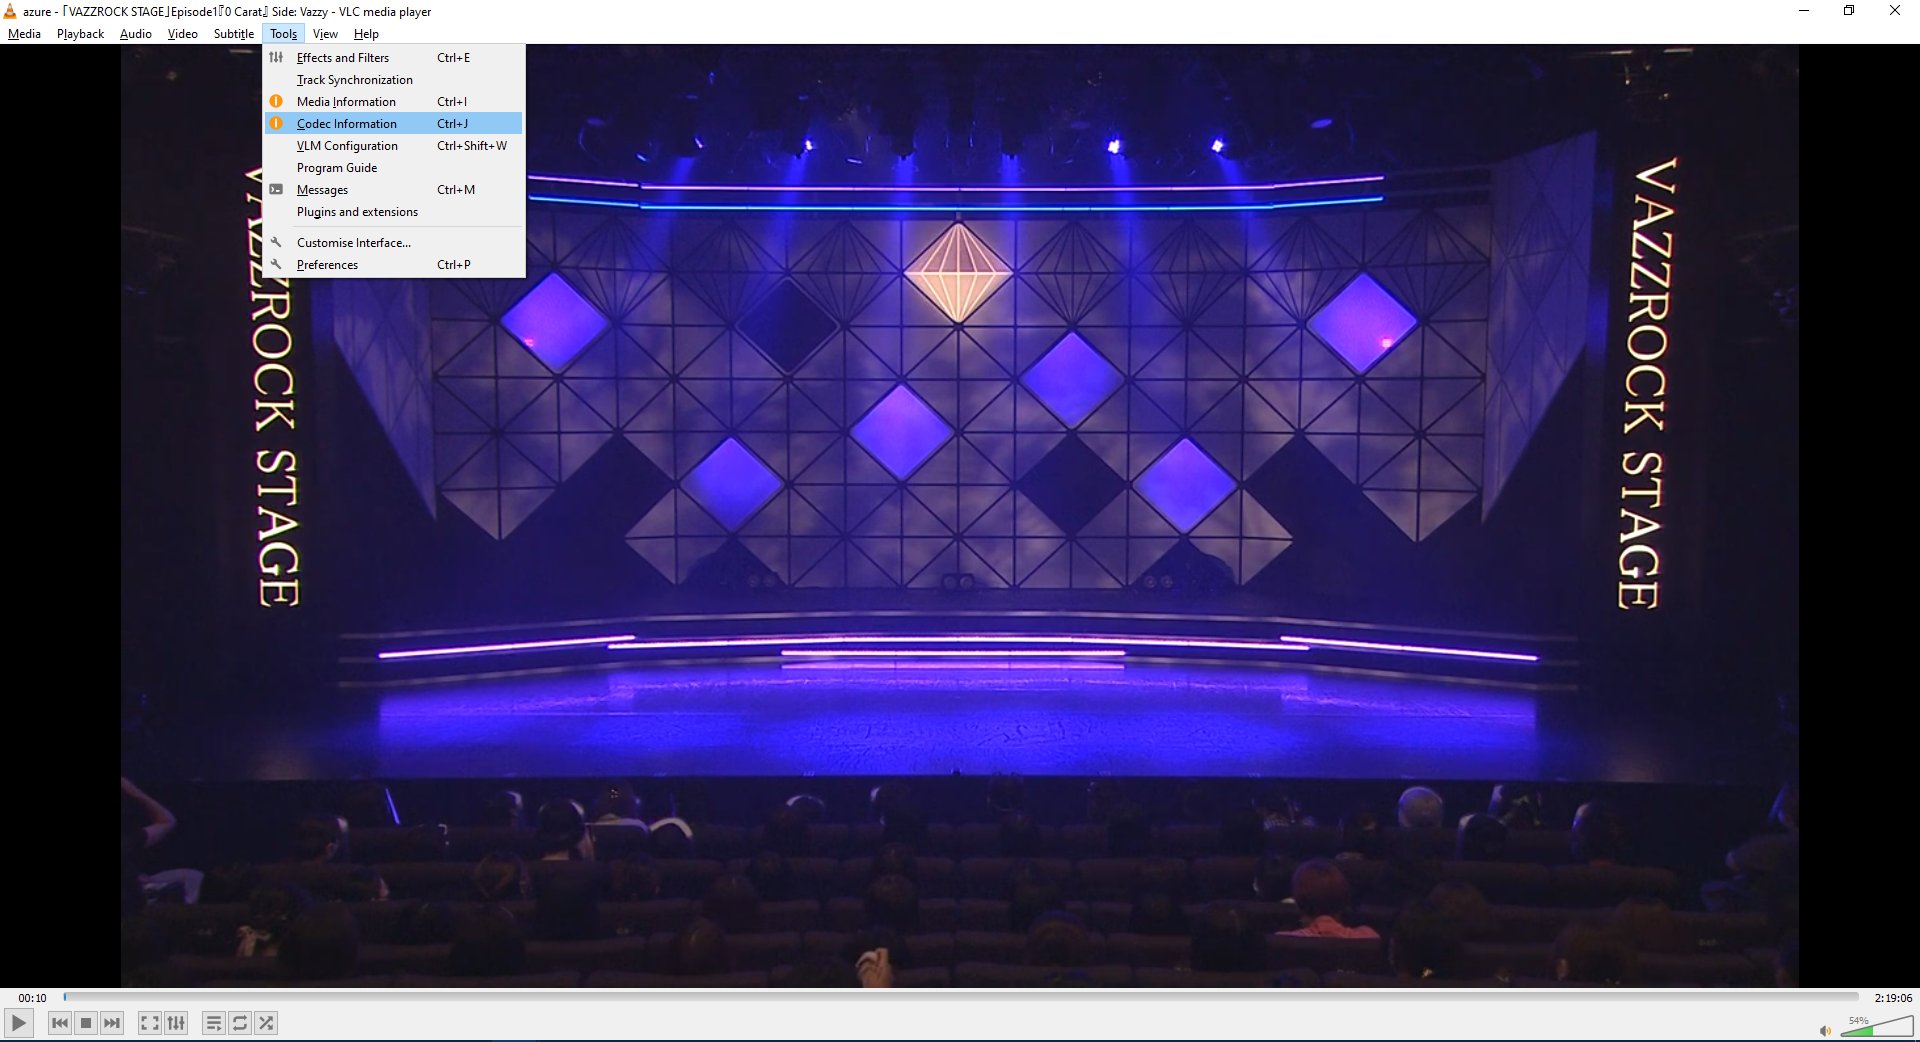
Task: Open the Media menu
Action: pyautogui.click(x=24, y=34)
